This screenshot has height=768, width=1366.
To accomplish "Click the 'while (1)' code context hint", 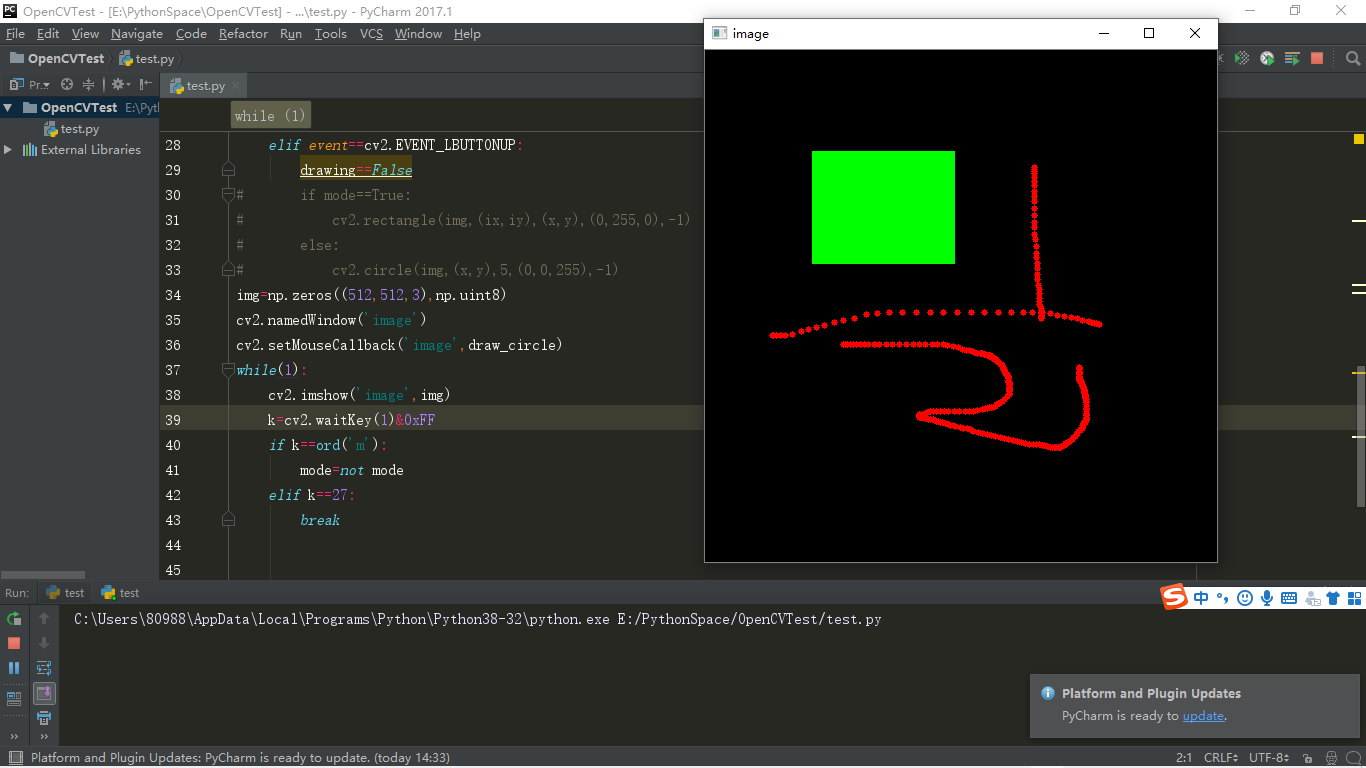I will pos(270,116).
